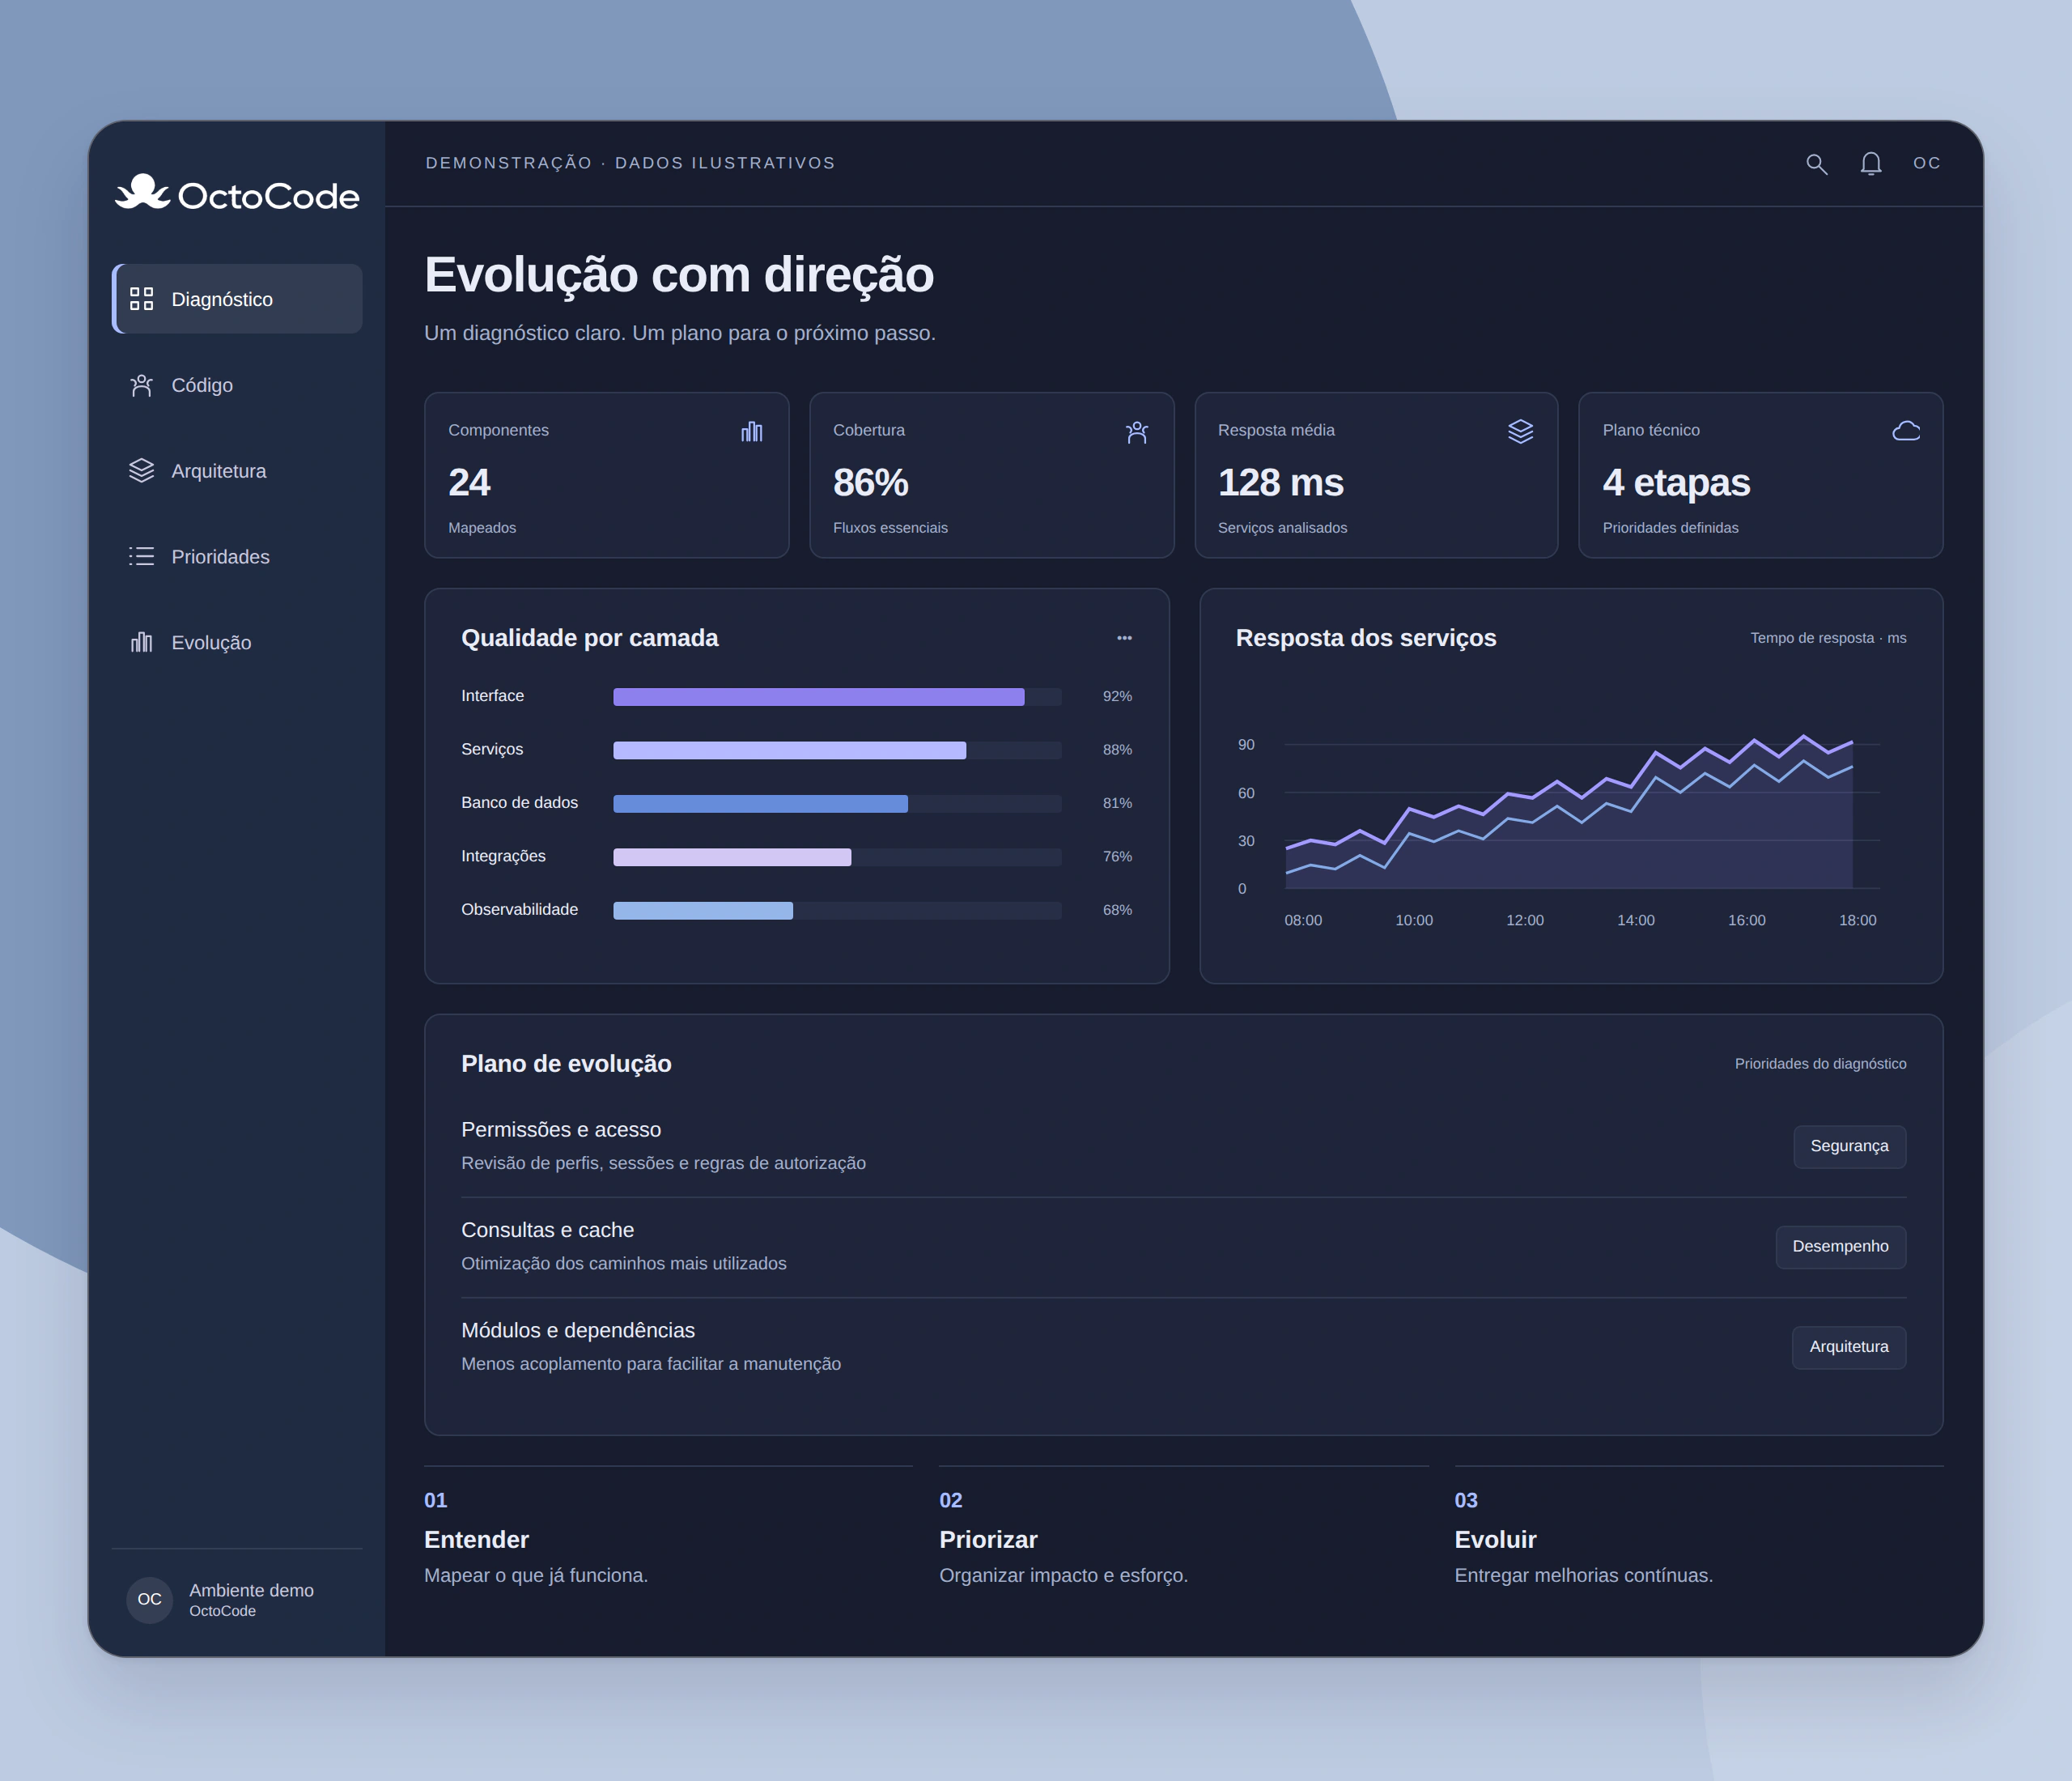Open the Qualidade por camada options menu
The image size is (2072, 1781).
pos(1124,638)
